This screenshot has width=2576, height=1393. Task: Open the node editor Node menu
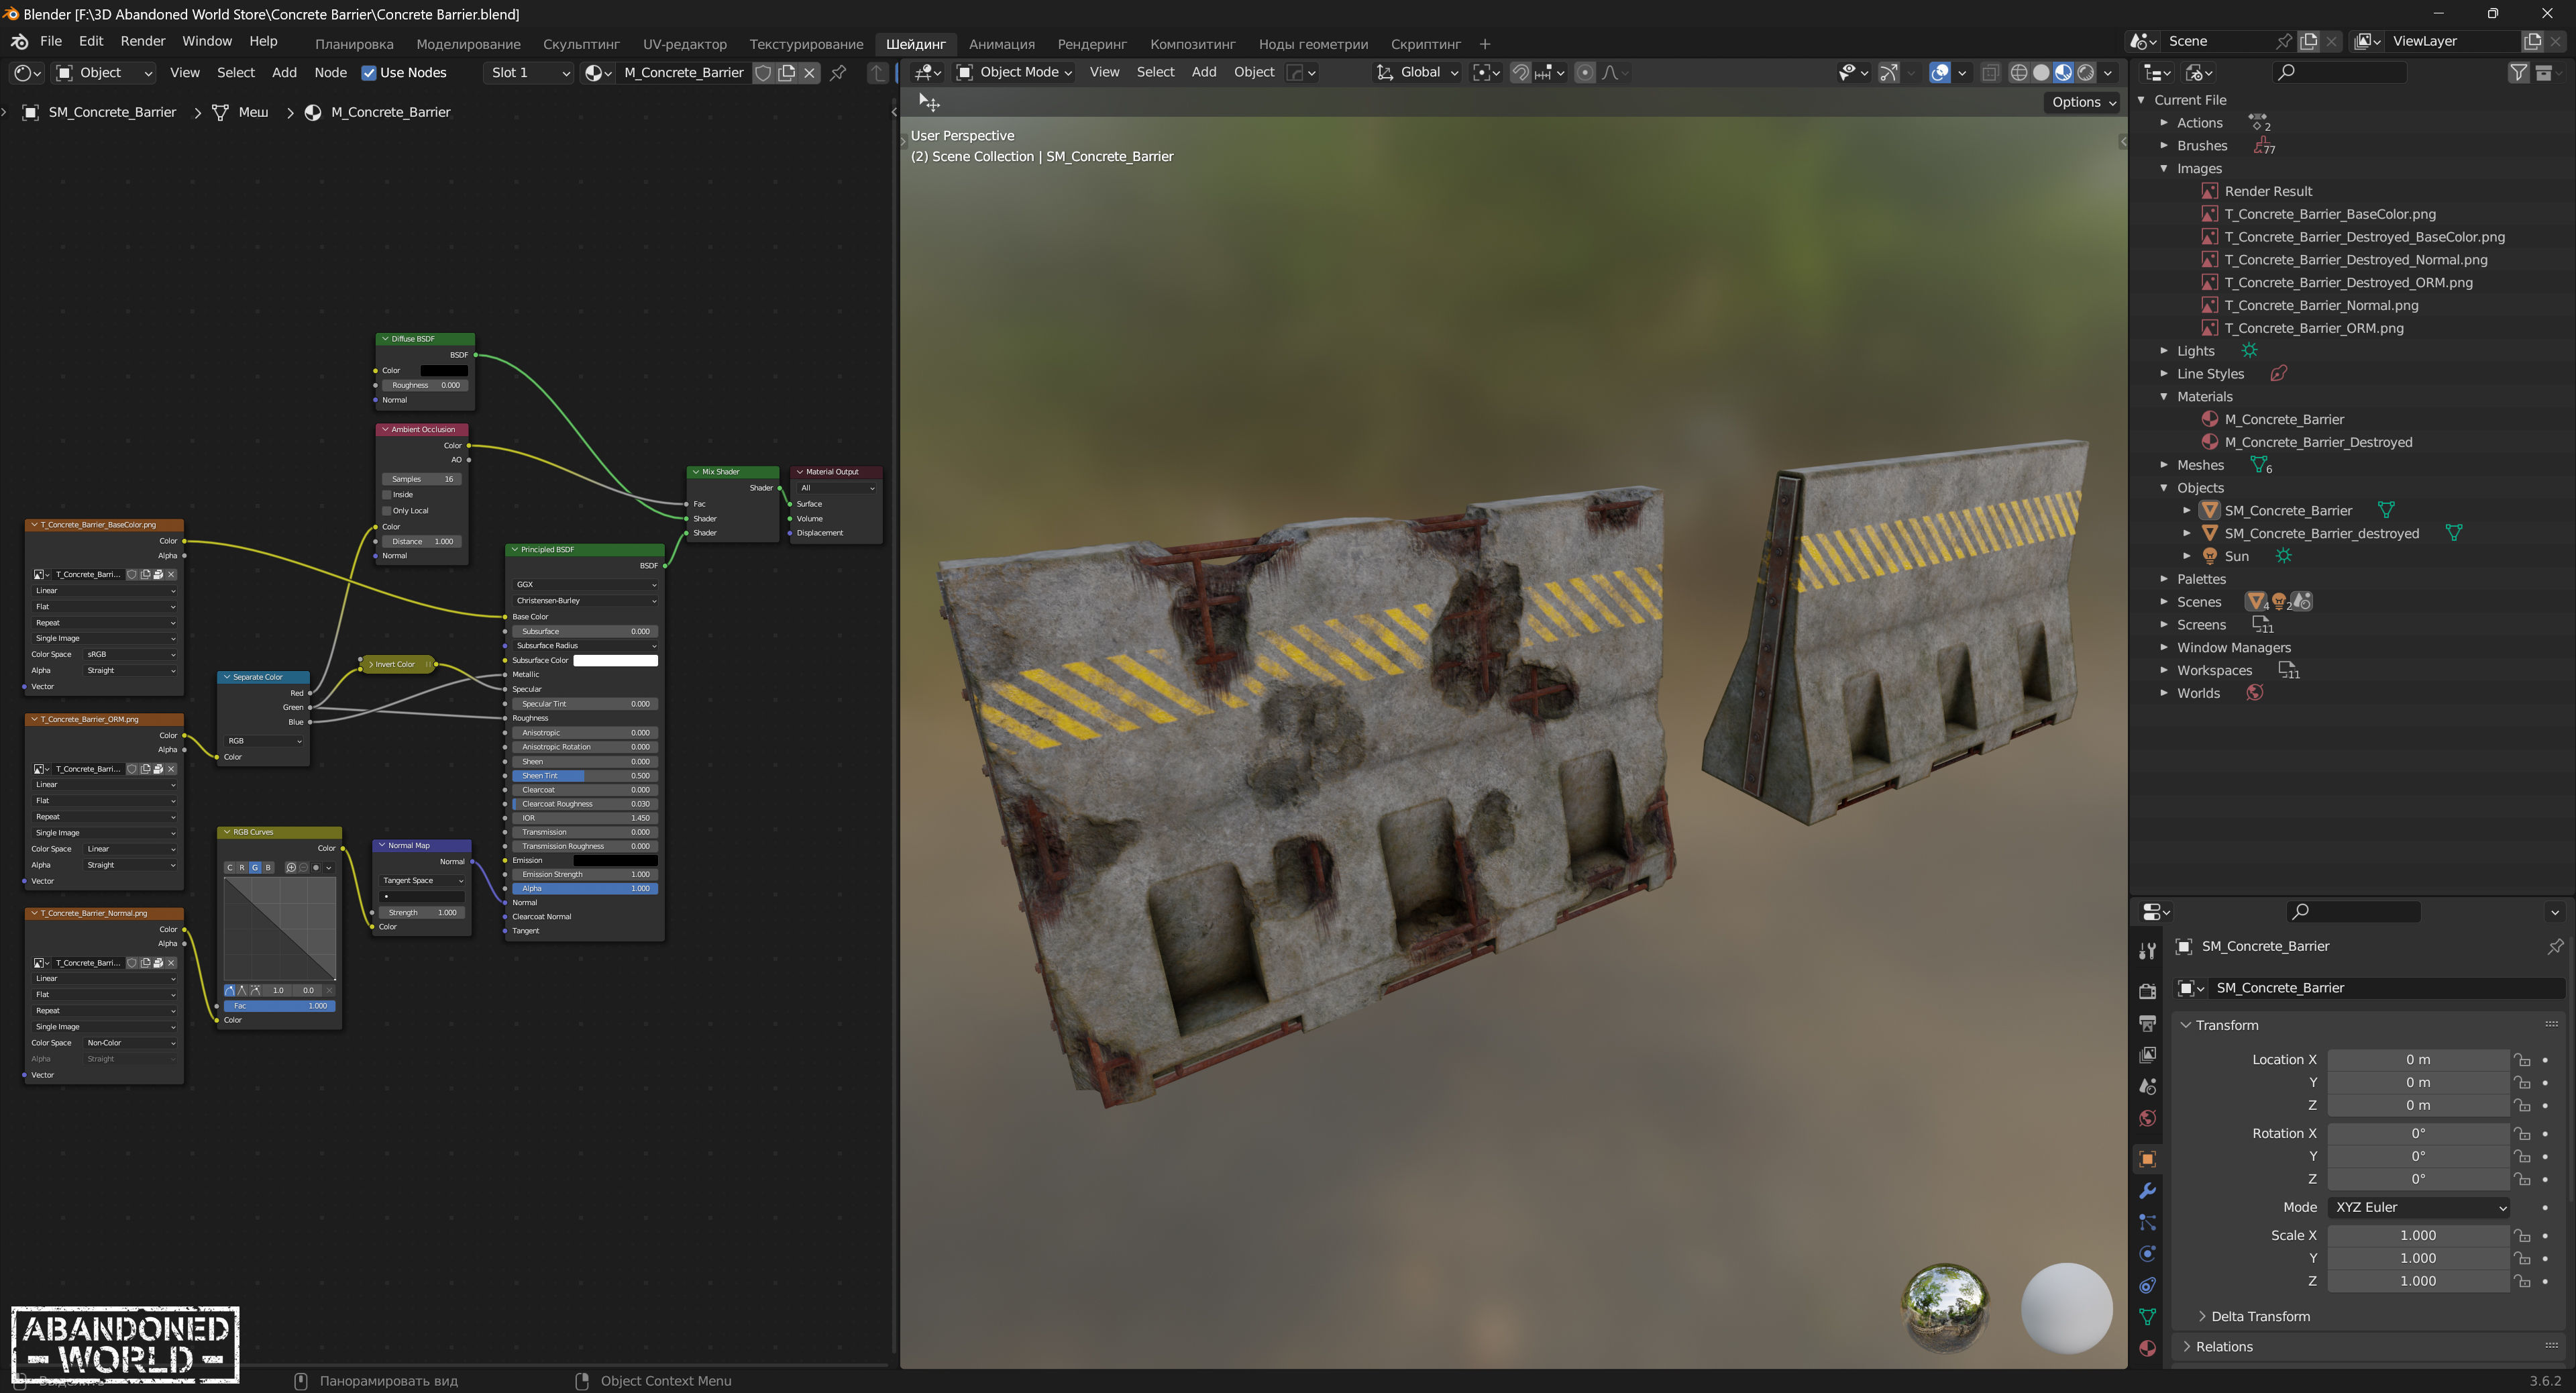coord(330,73)
